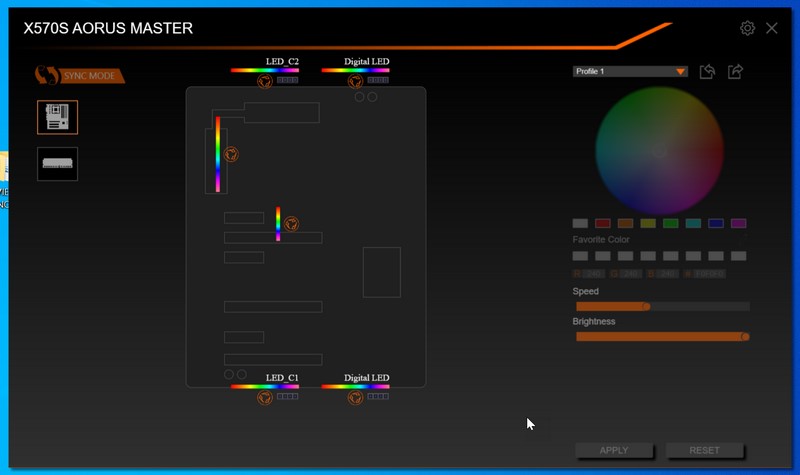Click the pin header icon under top Digital LED
This screenshot has width=800, height=475.
(378, 80)
